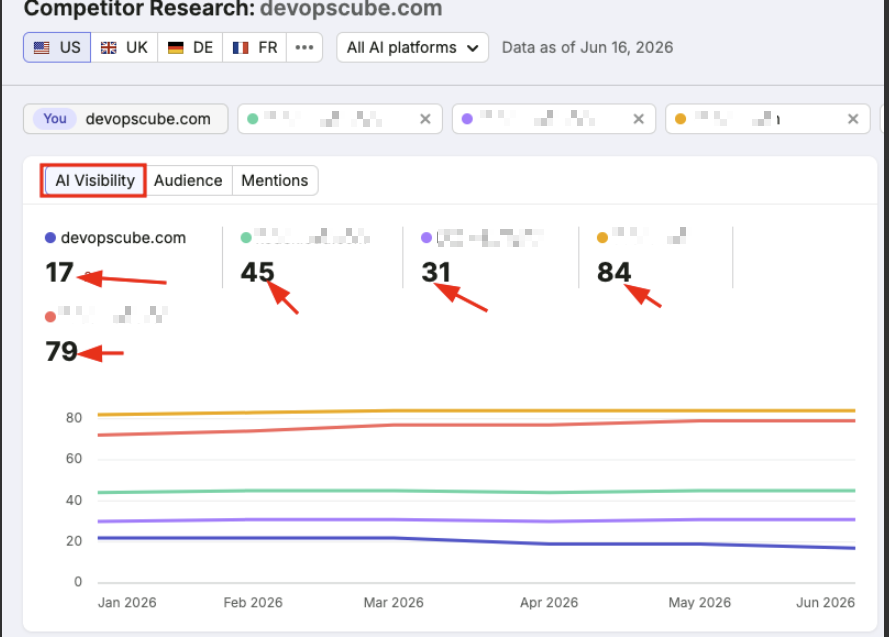Switch to the Audience tab
The image size is (889, 637).
pos(188,181)
